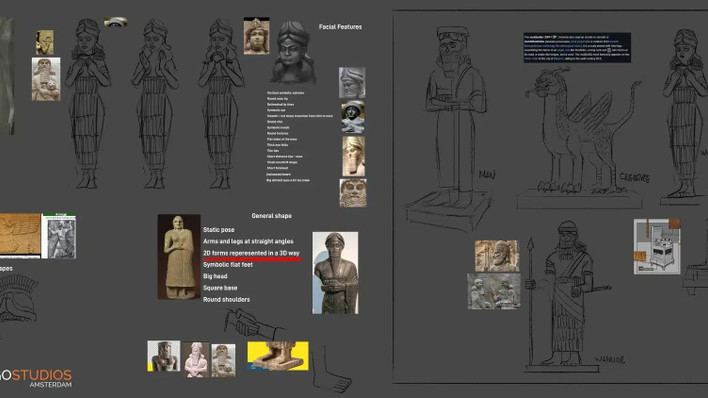708x398 pixels.
Task: Select the statue feet photo on yellow background
Action: click(x=278, y=356)
